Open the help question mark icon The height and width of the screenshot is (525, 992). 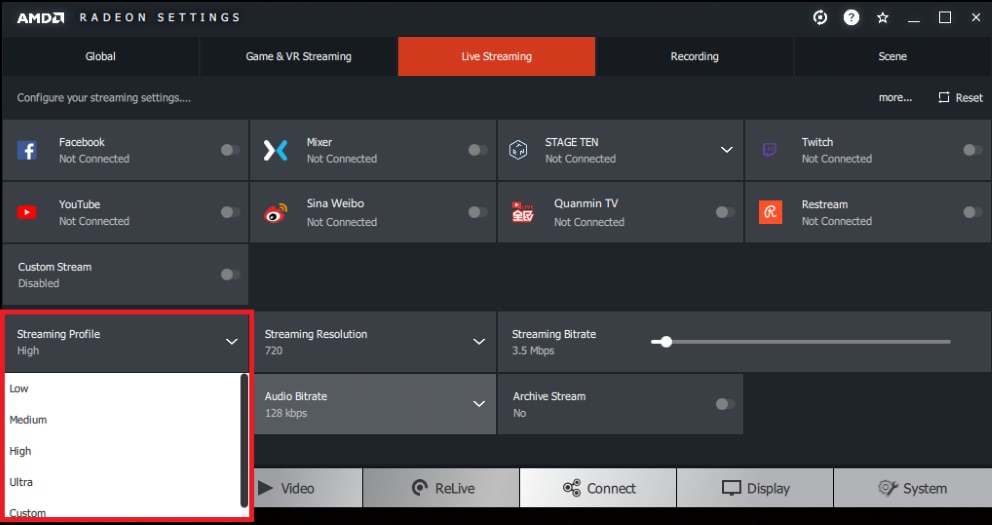point(852,18)
